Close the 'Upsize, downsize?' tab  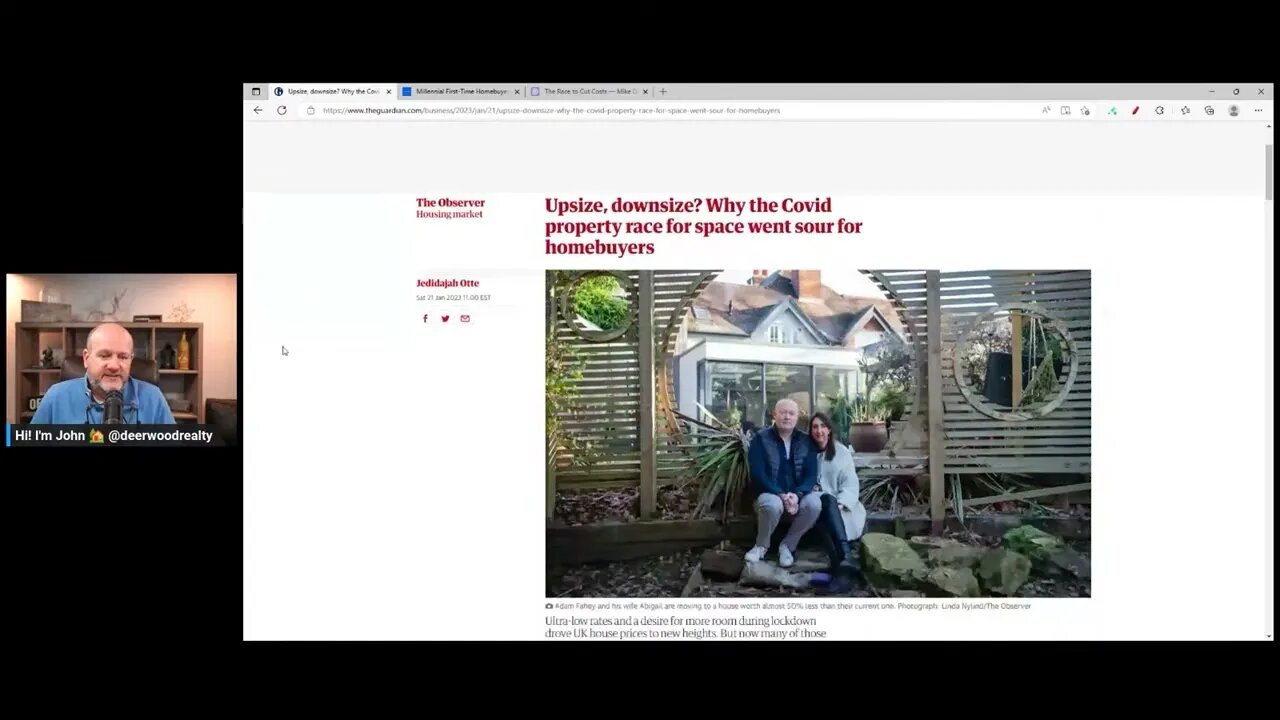(389, 91)
